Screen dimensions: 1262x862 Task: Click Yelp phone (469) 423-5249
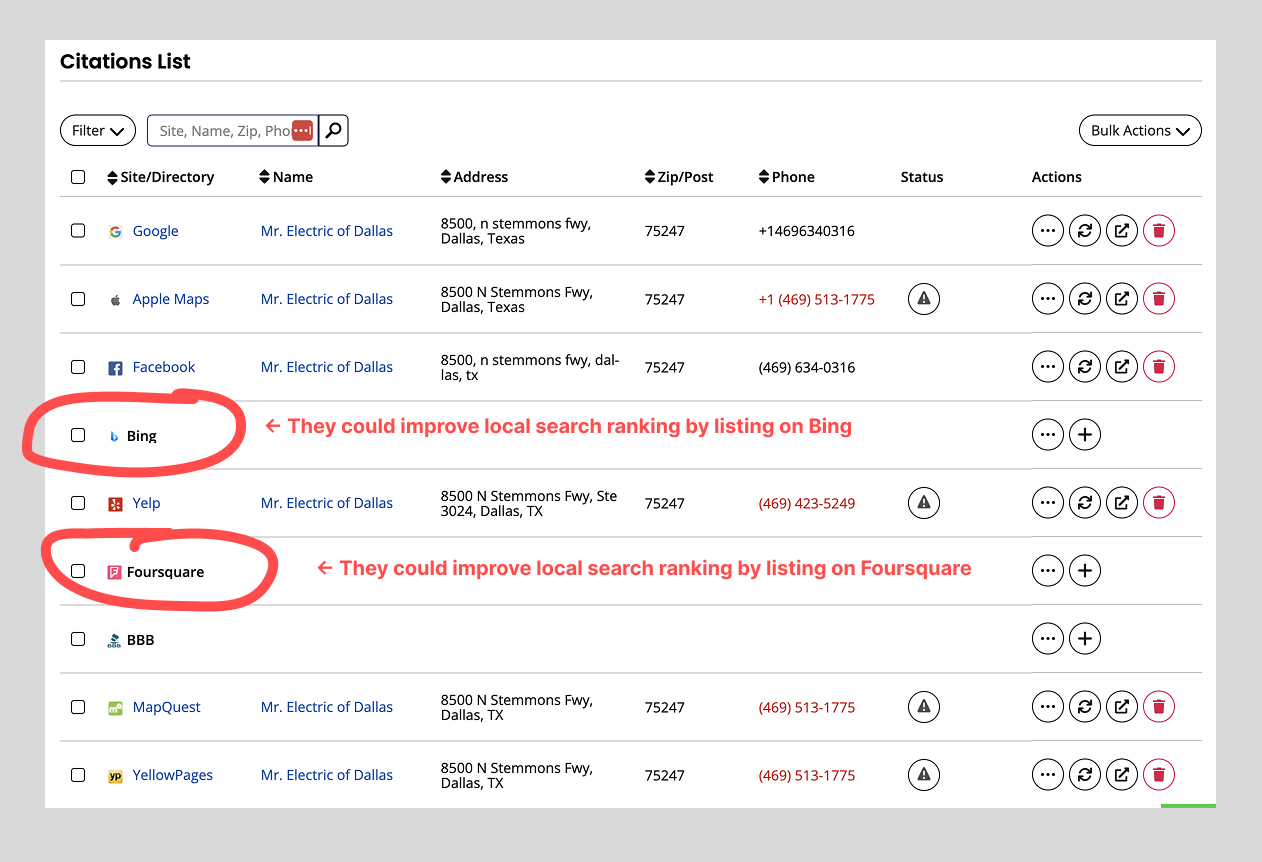point(807,503)
